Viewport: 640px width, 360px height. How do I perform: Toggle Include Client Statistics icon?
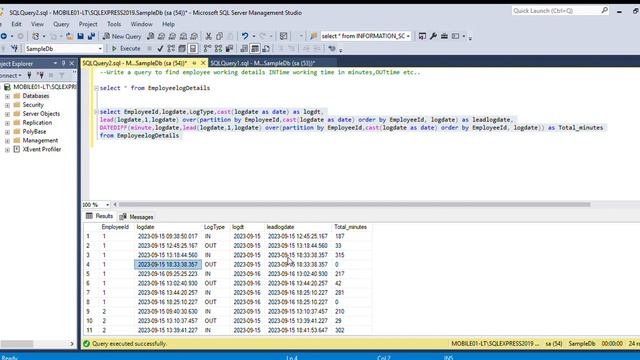coord(229,49)
